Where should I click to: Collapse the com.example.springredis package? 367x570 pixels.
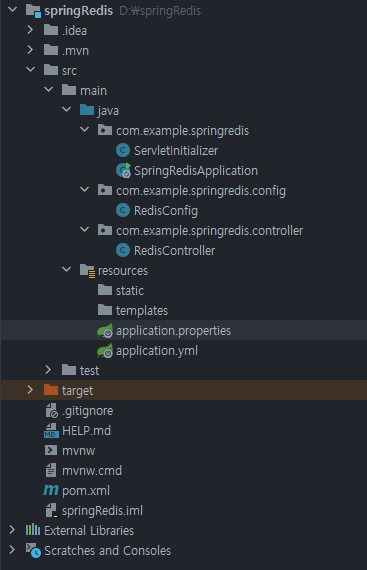coord(84,129)
